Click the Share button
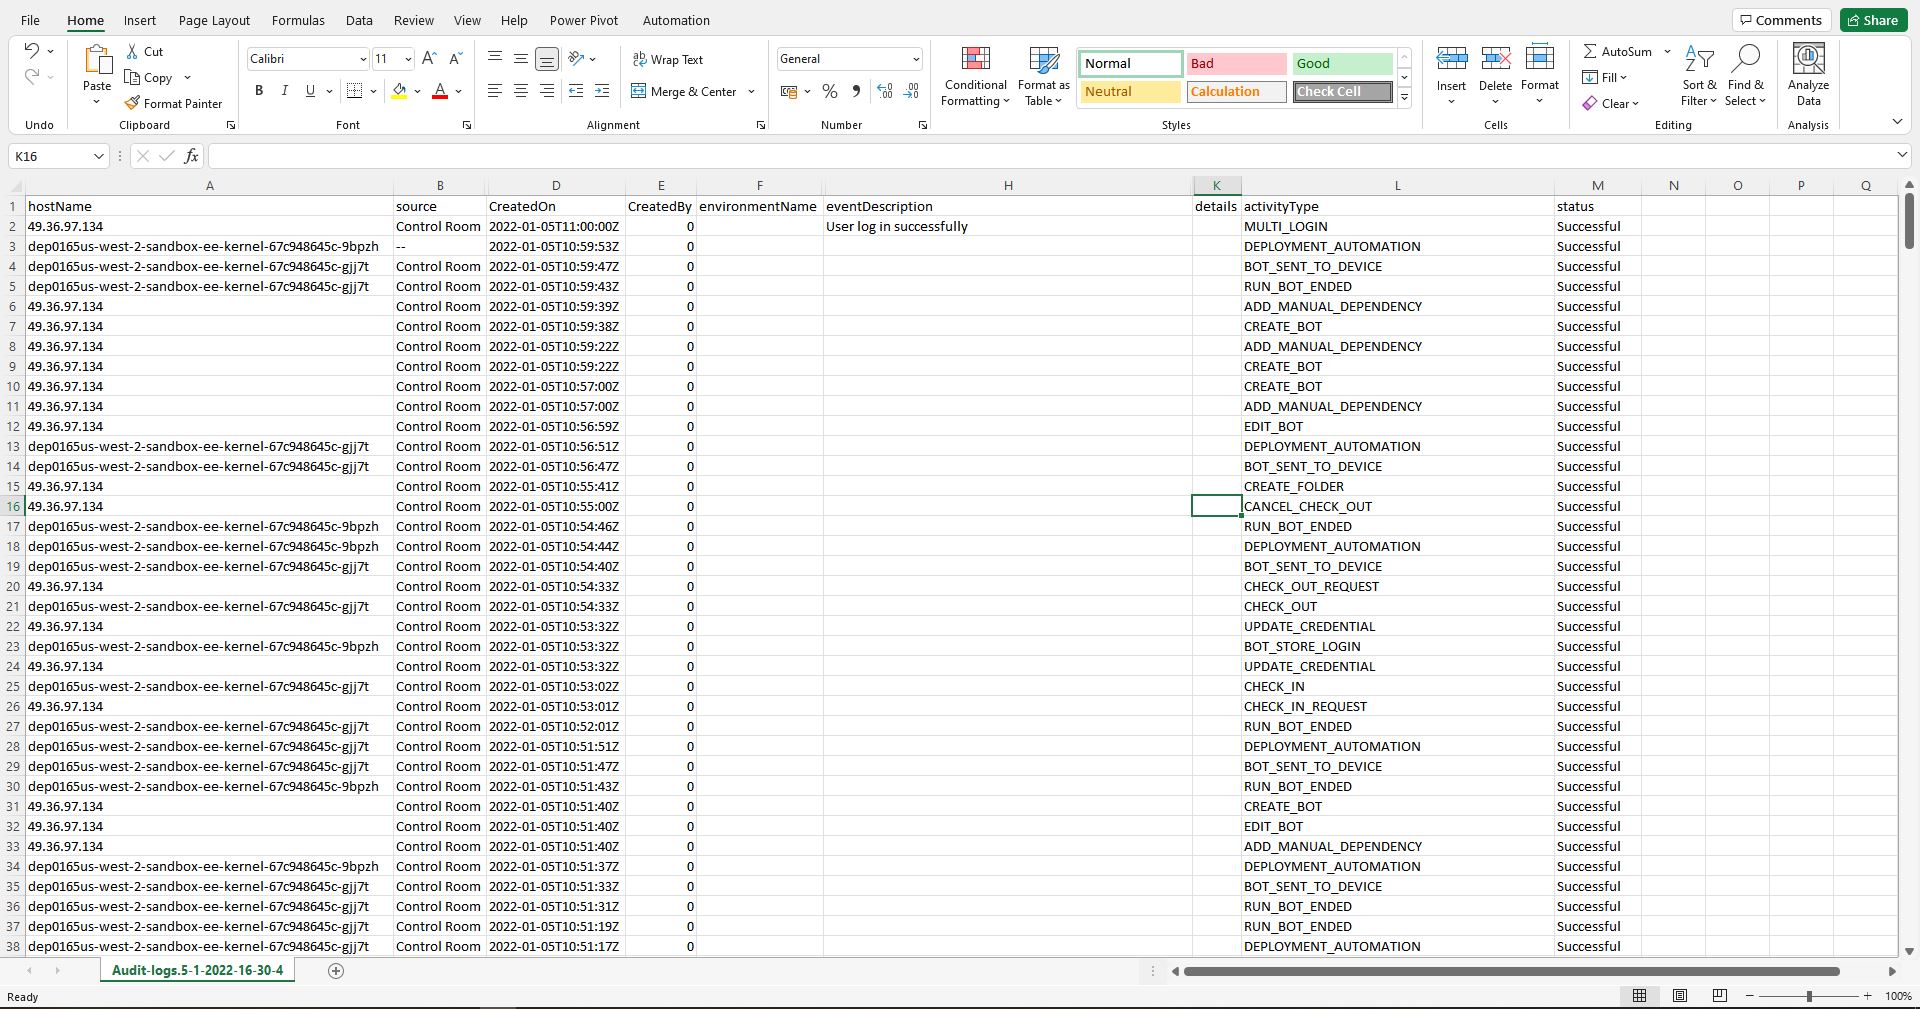The height and width of the screenshot is (1009, 1920). tap(1872, 20)
